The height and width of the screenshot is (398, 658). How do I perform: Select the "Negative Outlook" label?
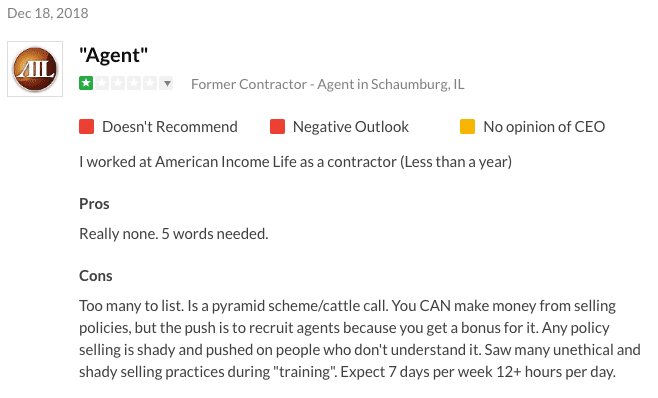(351, 127)
